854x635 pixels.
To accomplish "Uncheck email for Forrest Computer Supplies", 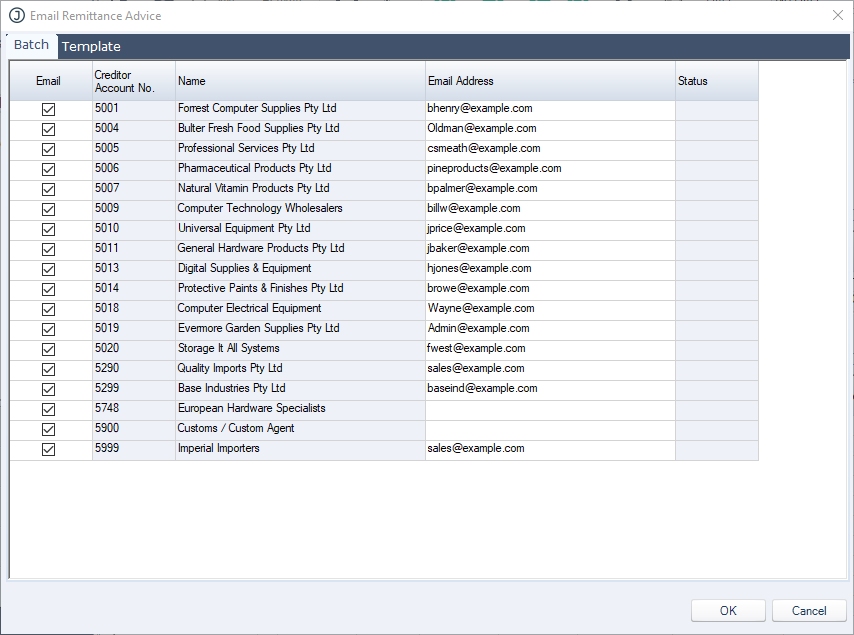I will point(48,109).
